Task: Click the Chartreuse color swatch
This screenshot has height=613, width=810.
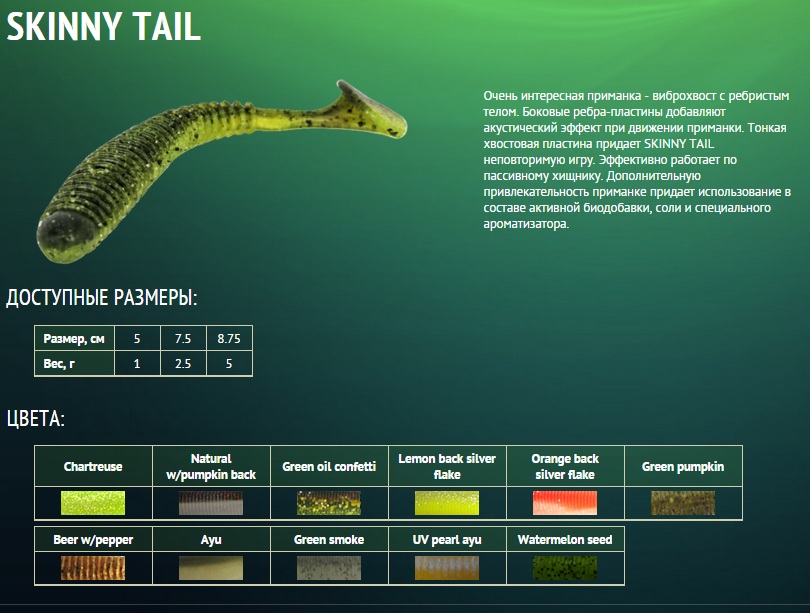Action: [x=93, y=502]
